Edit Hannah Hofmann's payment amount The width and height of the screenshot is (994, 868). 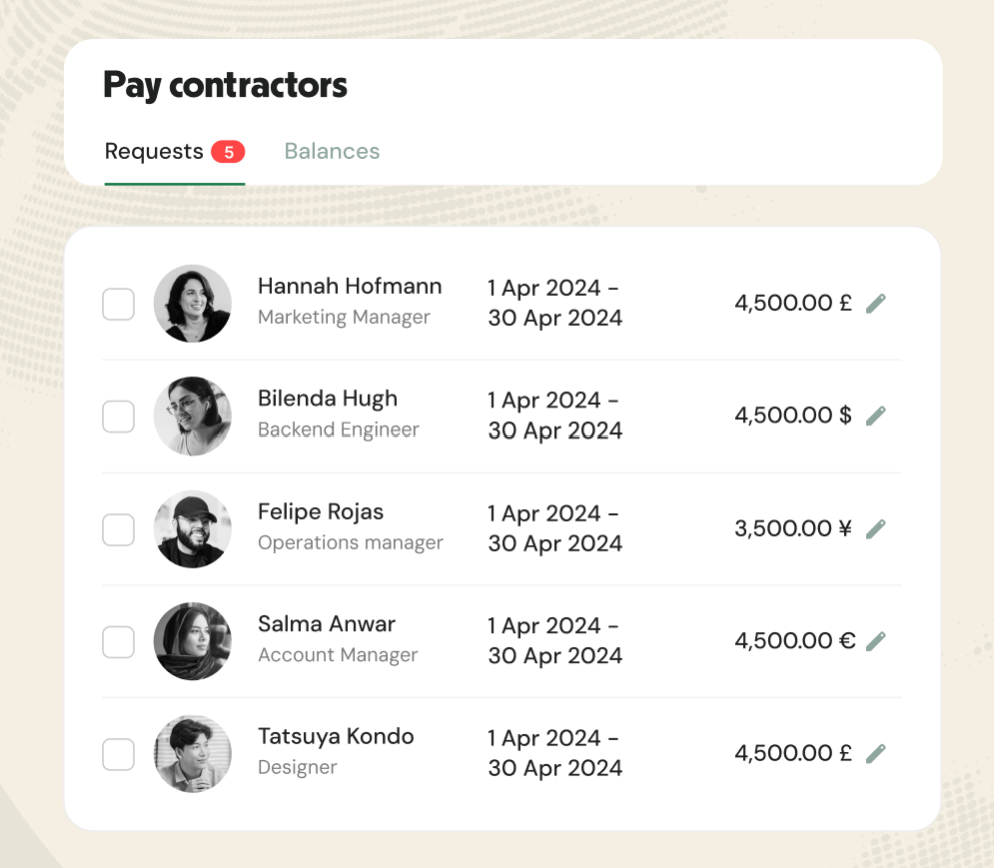tap(876, 302)
